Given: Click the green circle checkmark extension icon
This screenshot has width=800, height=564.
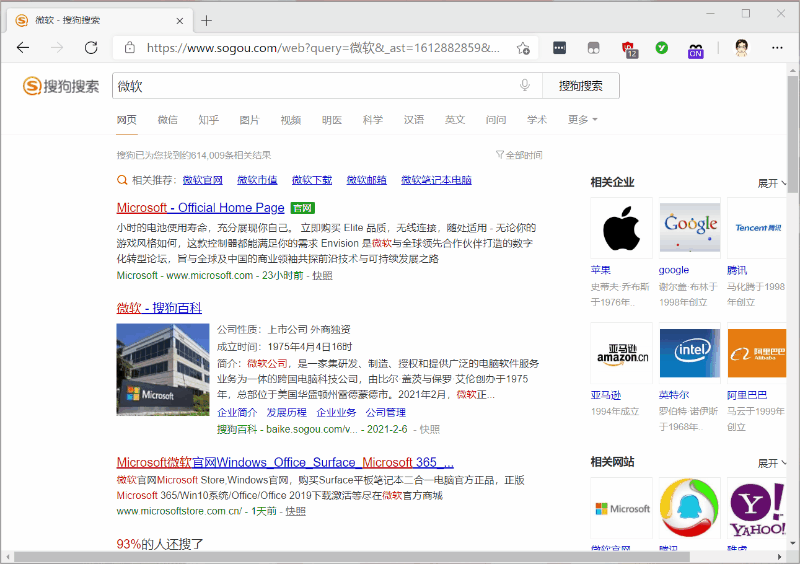Looking at the screenshot, I should [662, 48].
